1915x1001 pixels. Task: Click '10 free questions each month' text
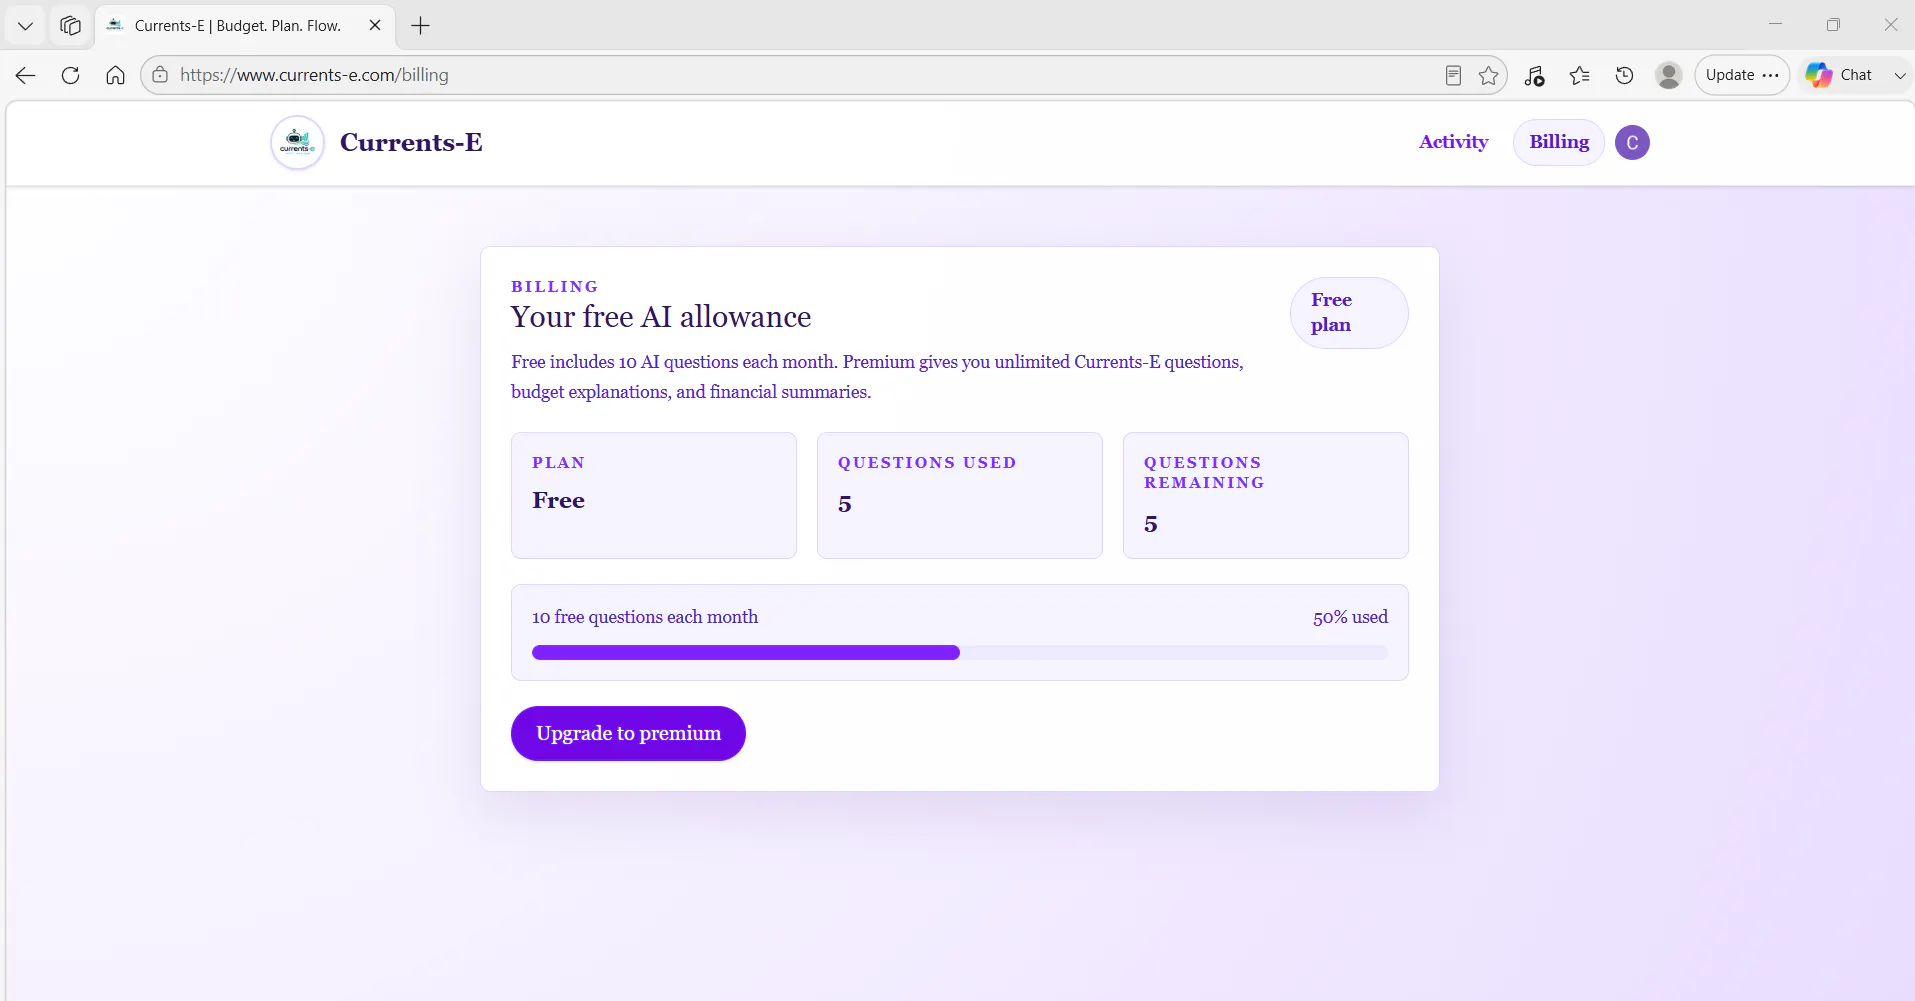point(645,617)
